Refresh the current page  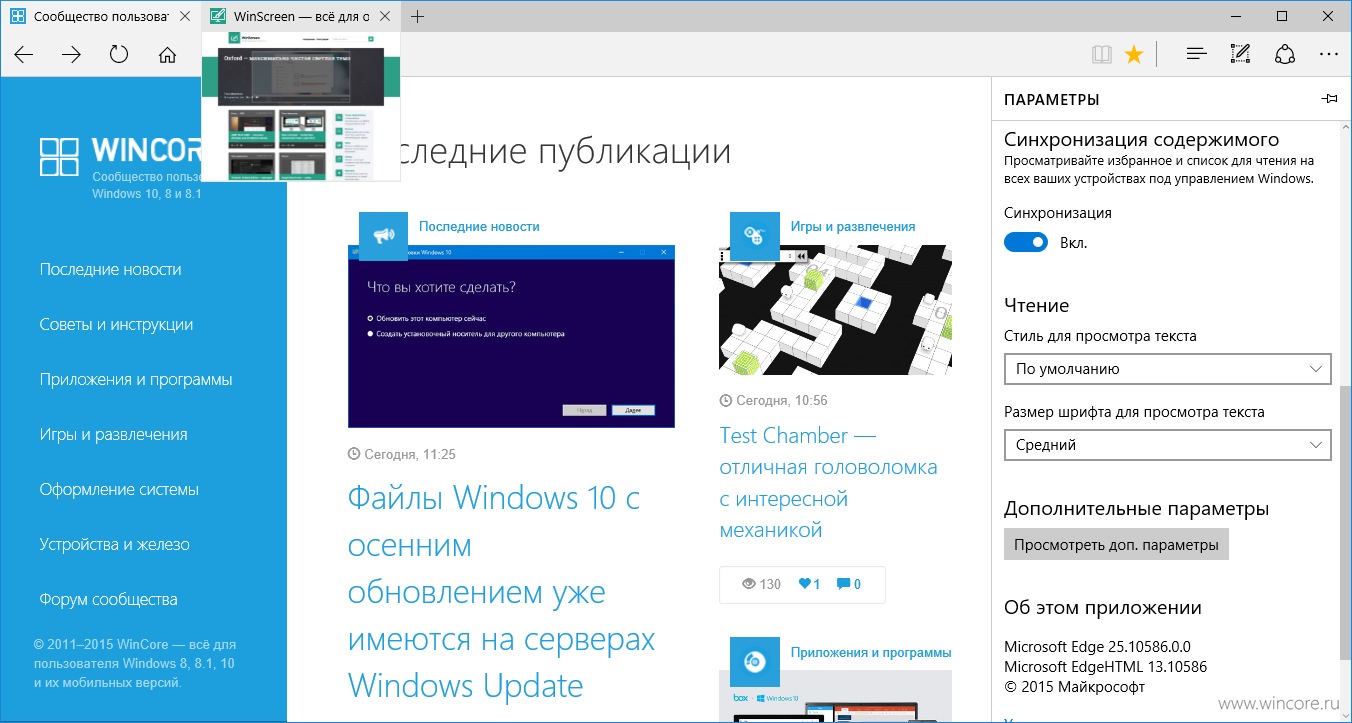pos(119,55)
